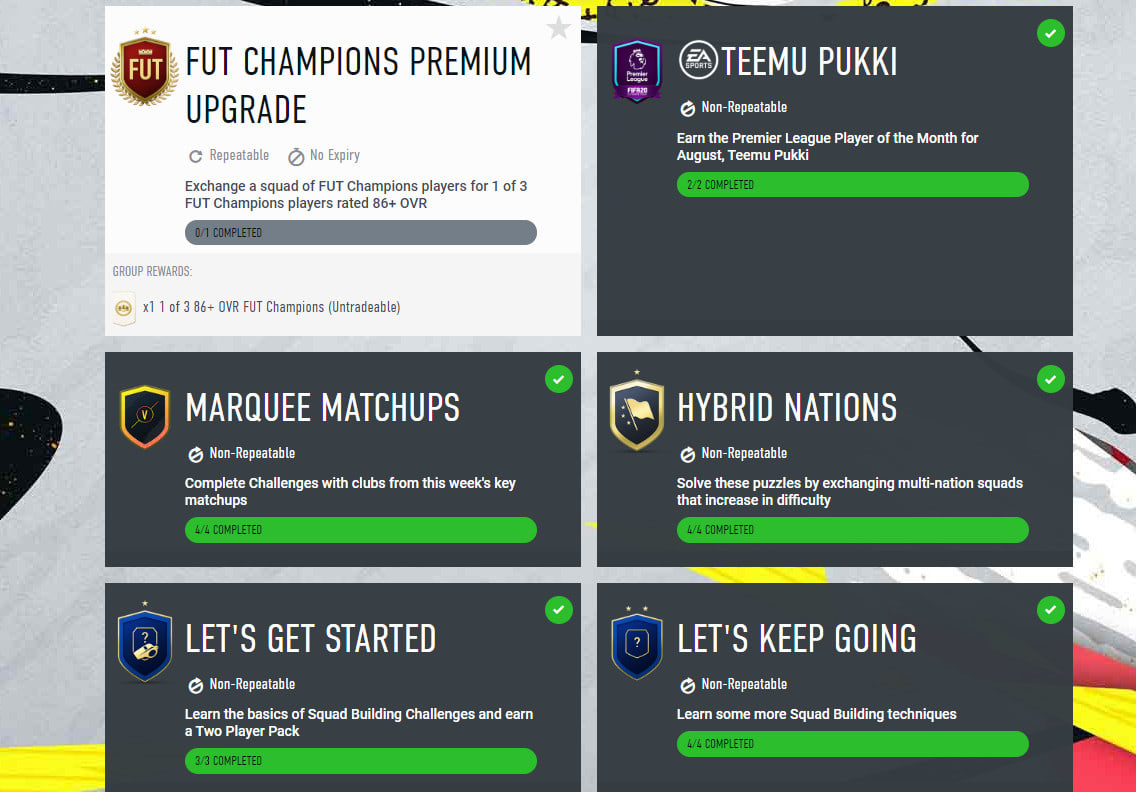Click the Untradeable pack reward icon
The width and height of the screenshot is (1136, 792).
(124, 308)
